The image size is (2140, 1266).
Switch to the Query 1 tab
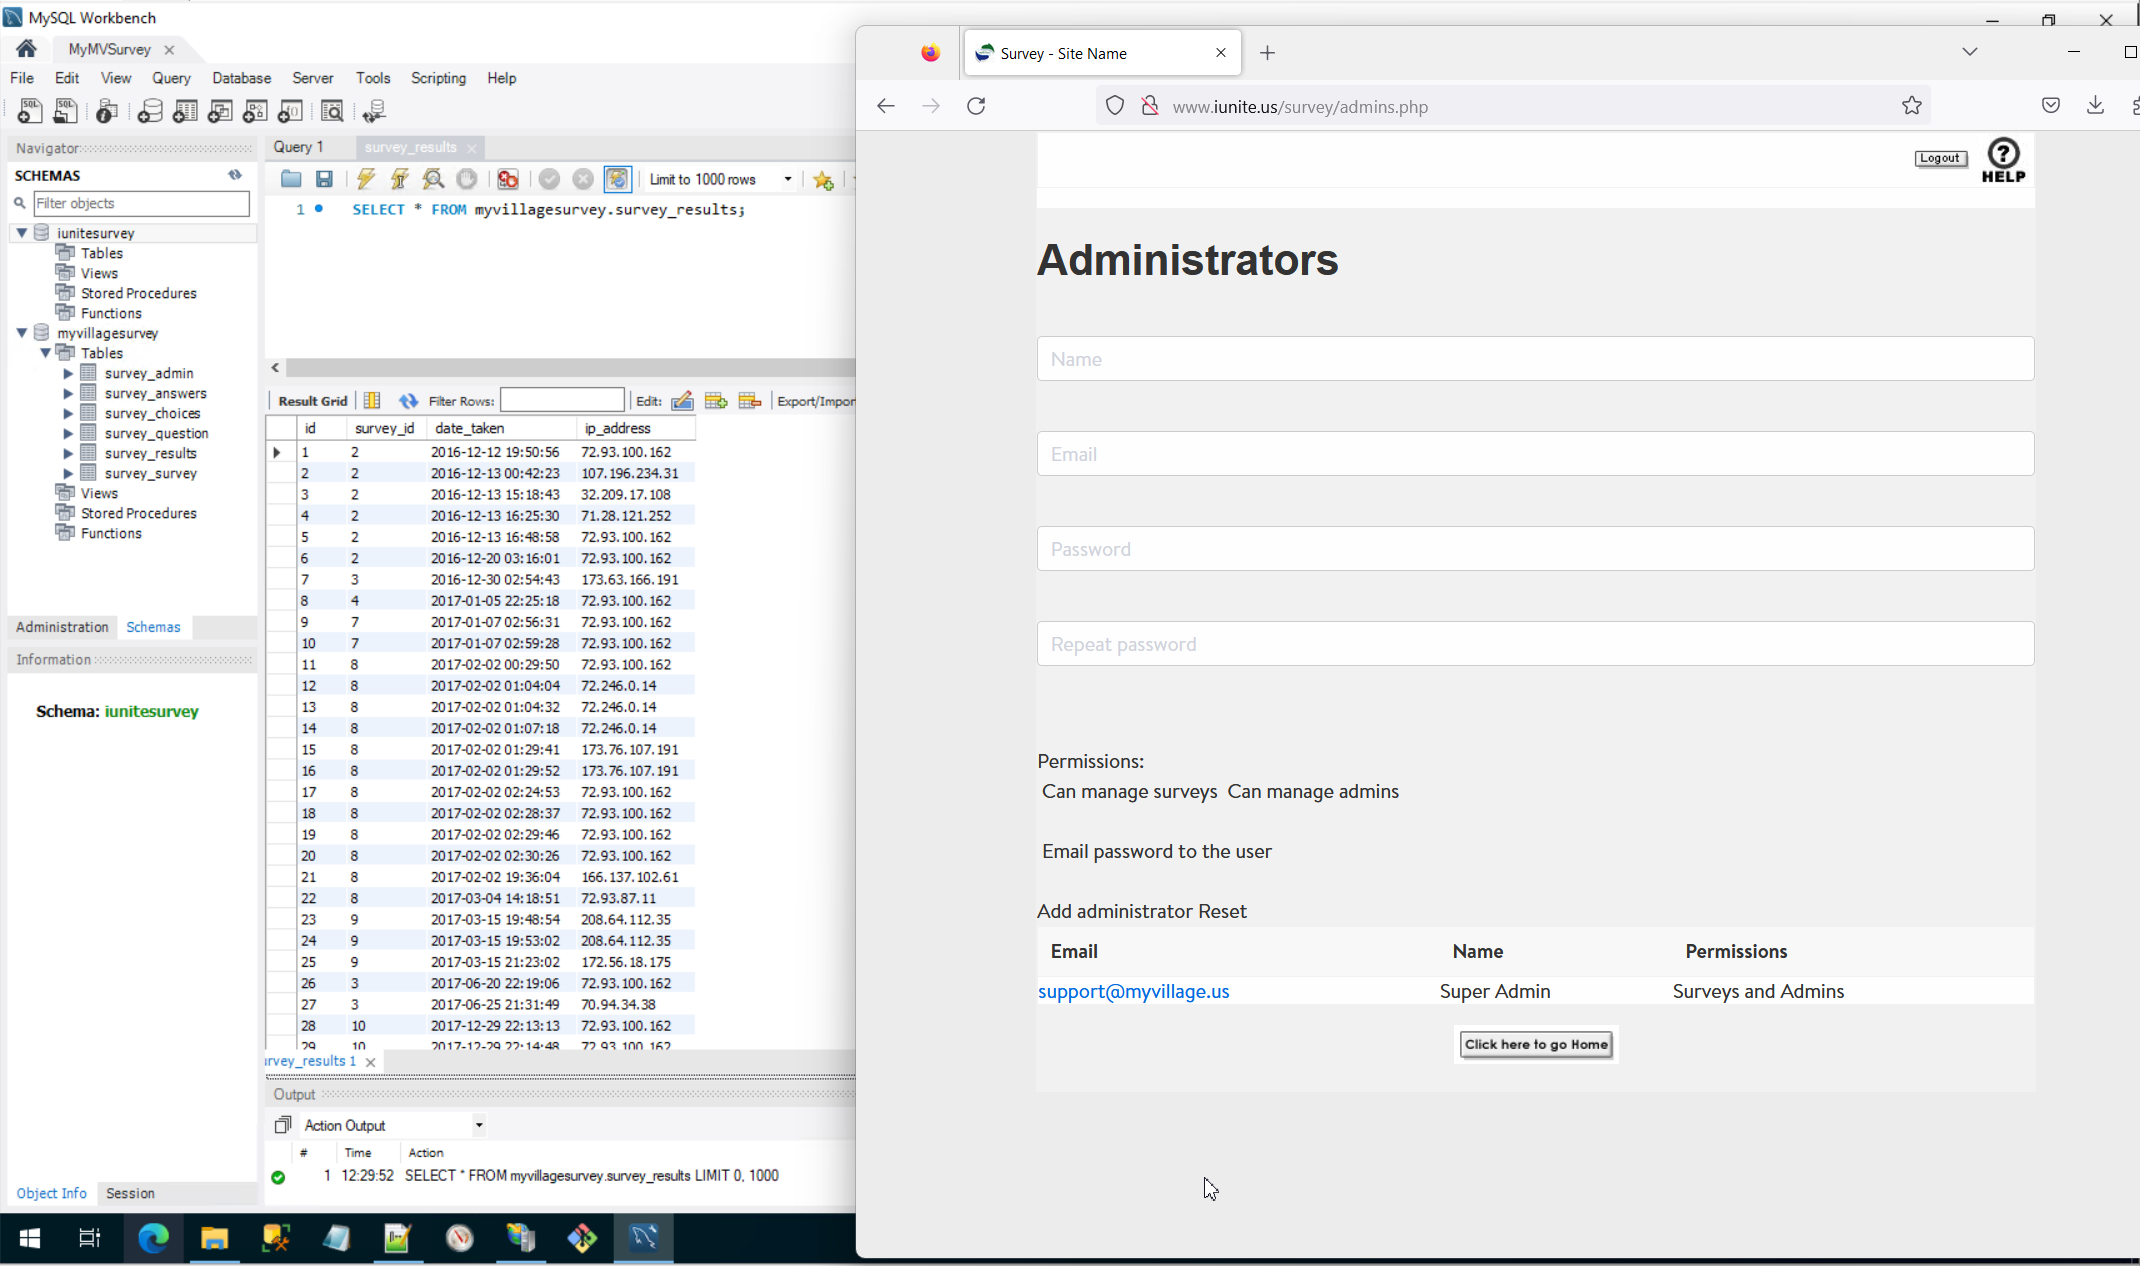tap(298, 147)
